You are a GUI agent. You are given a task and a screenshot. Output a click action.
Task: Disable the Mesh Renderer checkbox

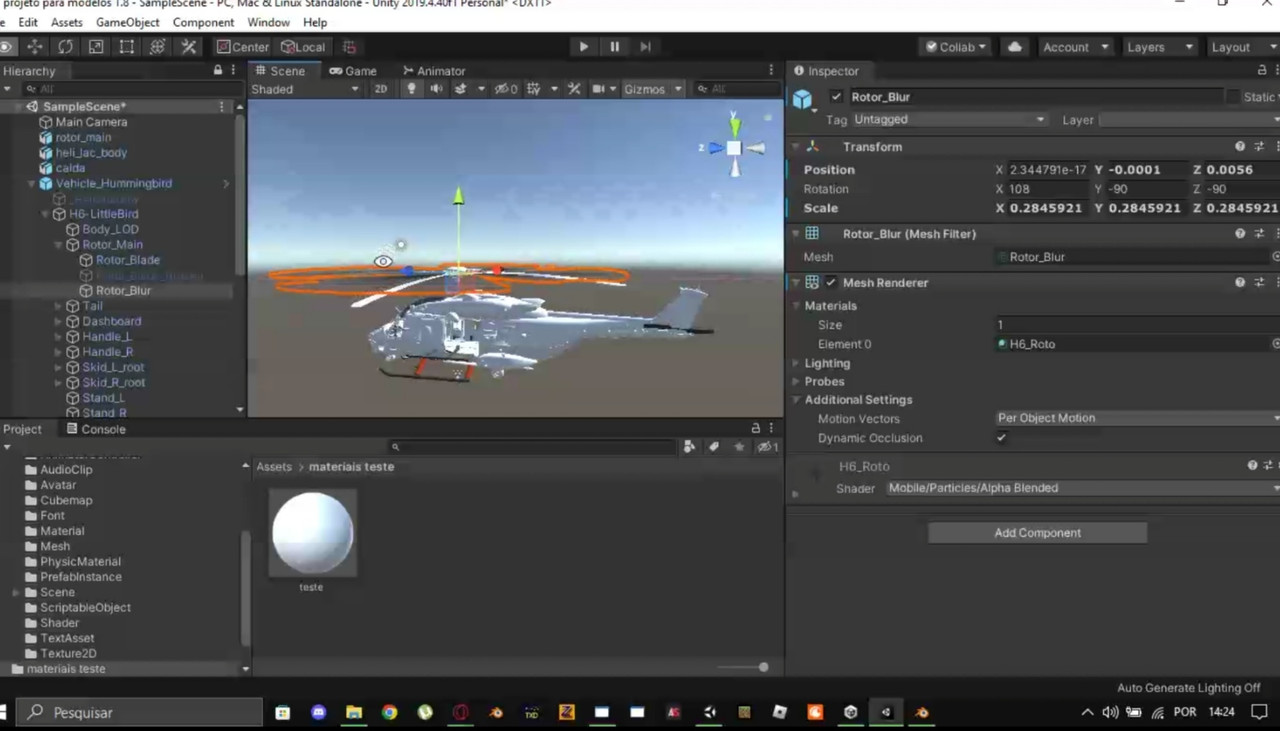831,282
